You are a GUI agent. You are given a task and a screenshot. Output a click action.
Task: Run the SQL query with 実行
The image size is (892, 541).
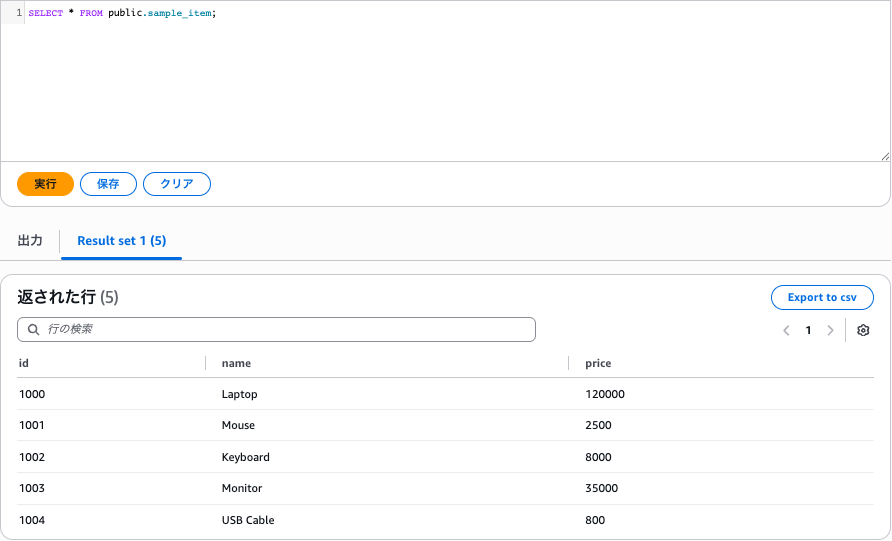45,184
